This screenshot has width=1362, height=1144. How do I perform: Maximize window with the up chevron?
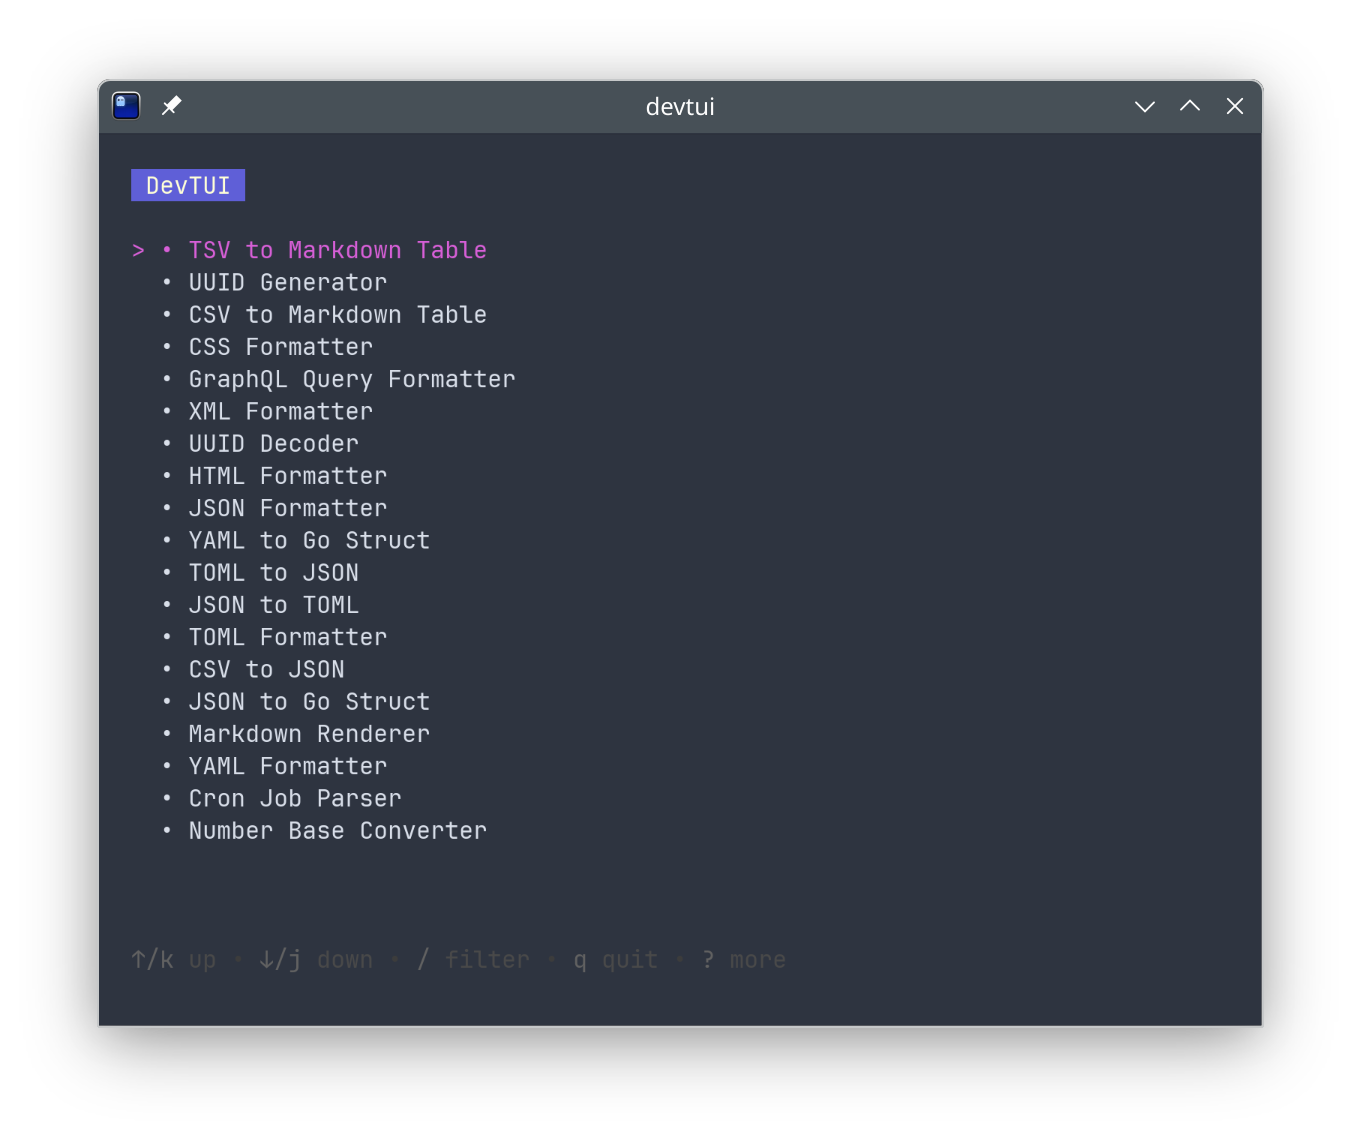(x=1189, y=106)
